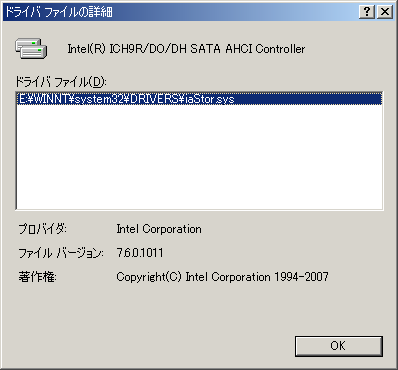The height and width of the screenshot is (370, 398).
Task: Confirm the dialog with OK
Action: point(339,346)
